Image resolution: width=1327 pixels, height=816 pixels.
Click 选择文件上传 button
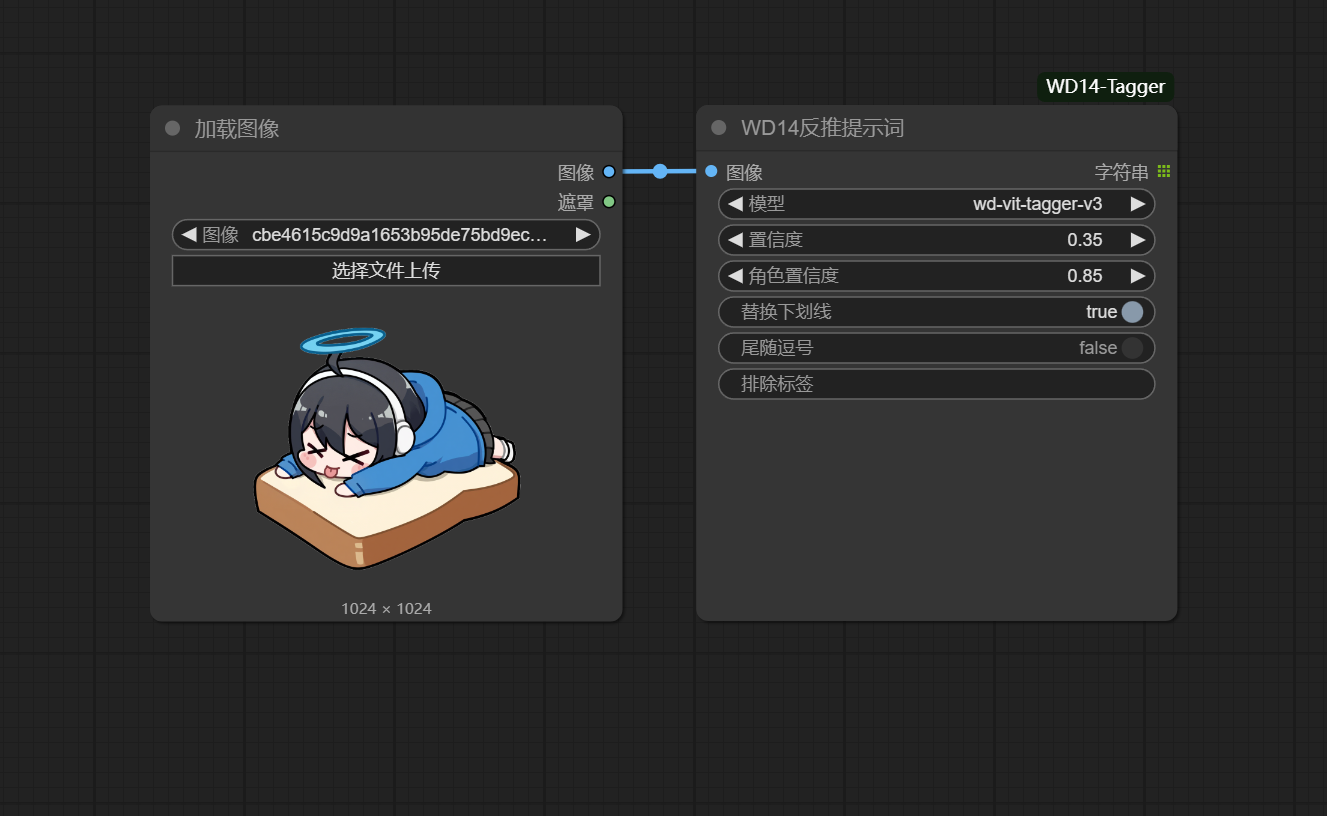pos(386,271)
